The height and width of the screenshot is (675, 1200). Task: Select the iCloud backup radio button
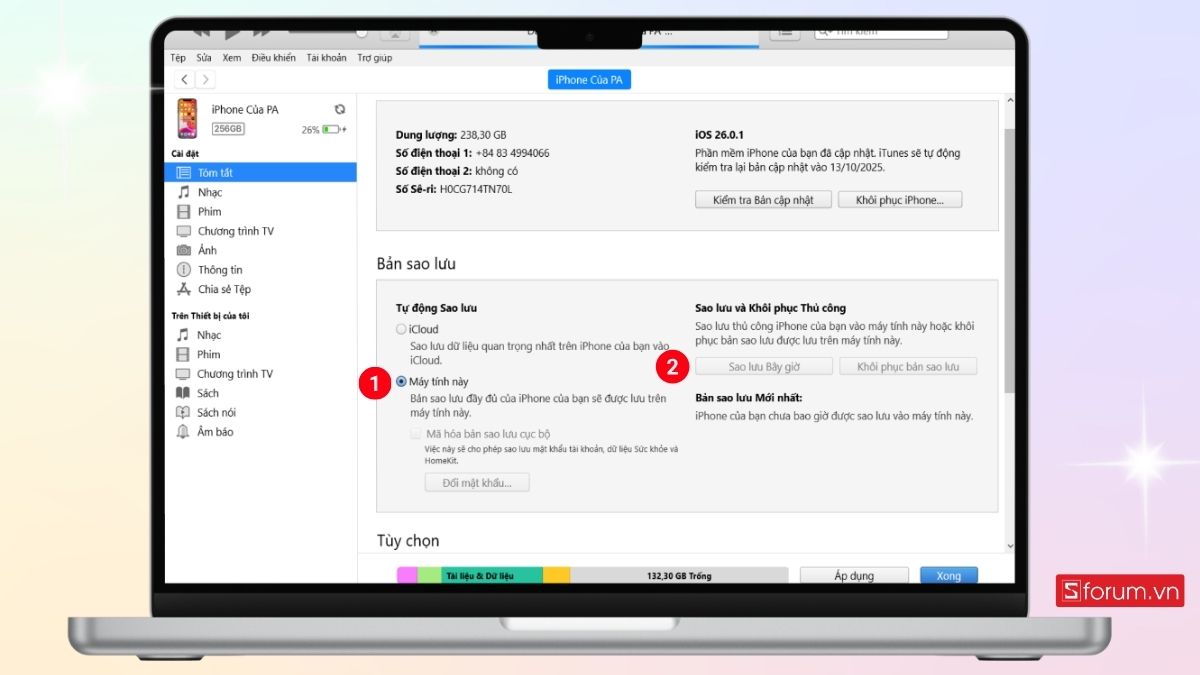[x=401, y=329]
